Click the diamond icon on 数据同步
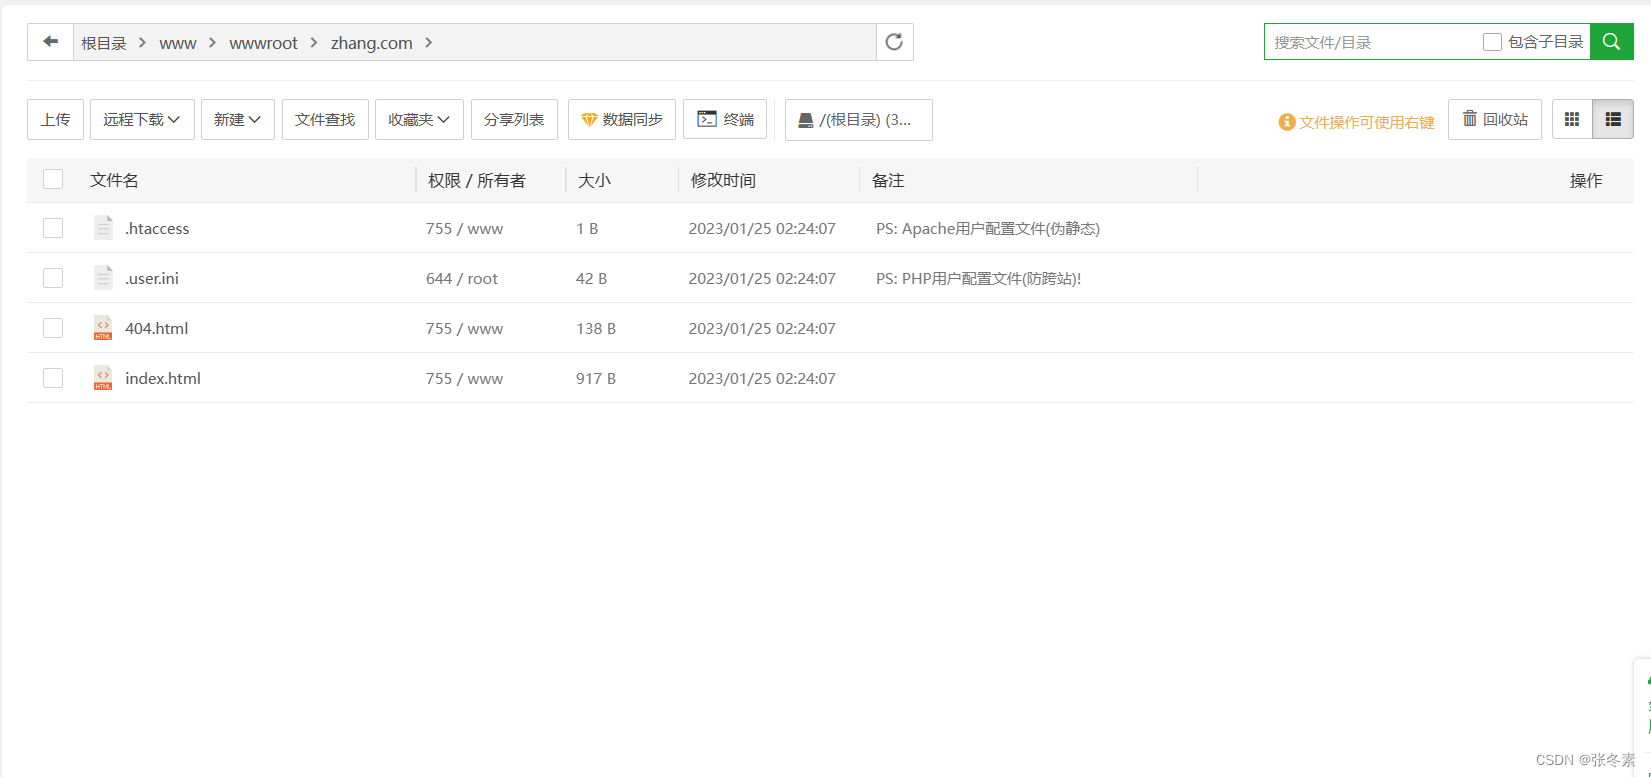 (589, 120)
